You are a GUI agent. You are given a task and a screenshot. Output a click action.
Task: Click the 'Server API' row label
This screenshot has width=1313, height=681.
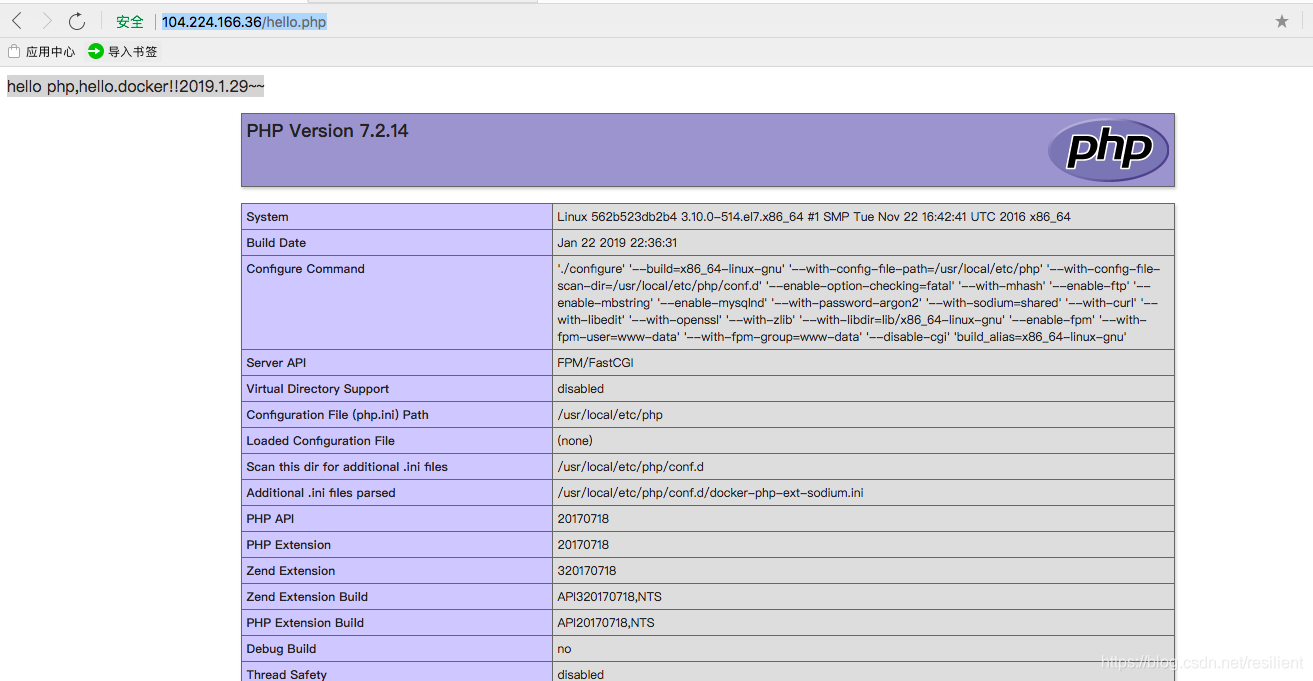[x=276, y=363]
